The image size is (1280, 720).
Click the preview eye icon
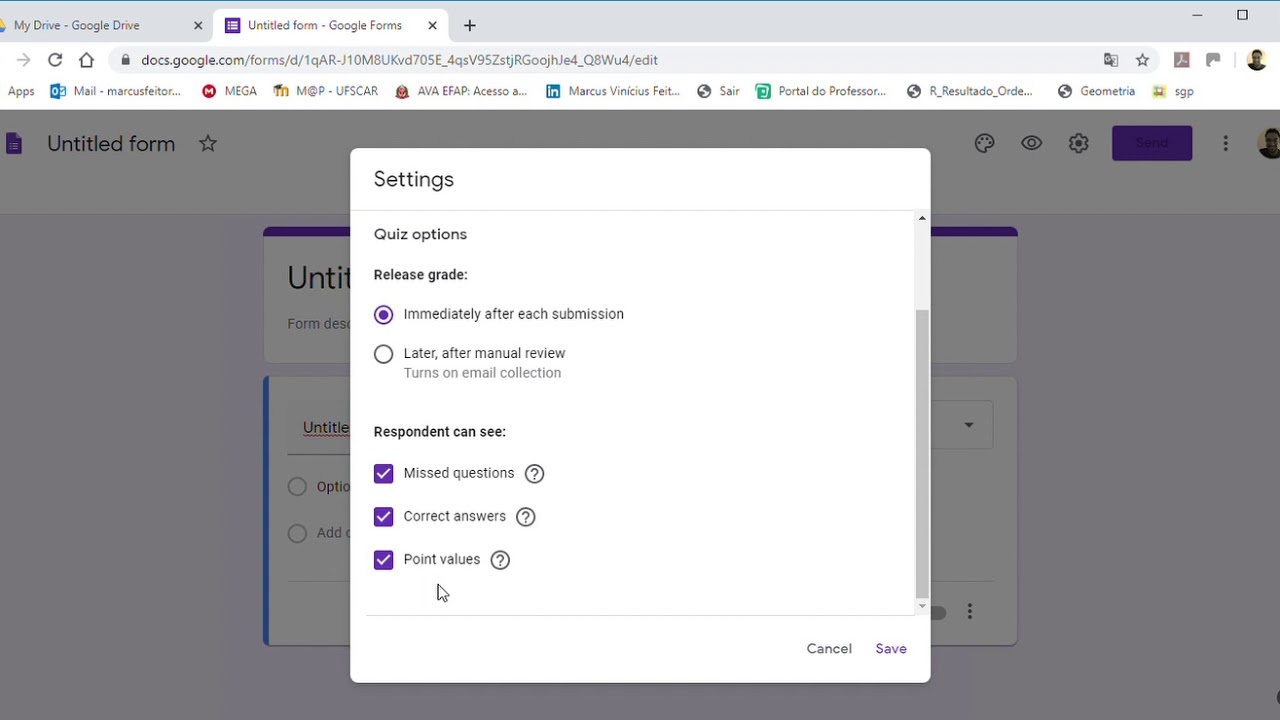pos(1031,144)
